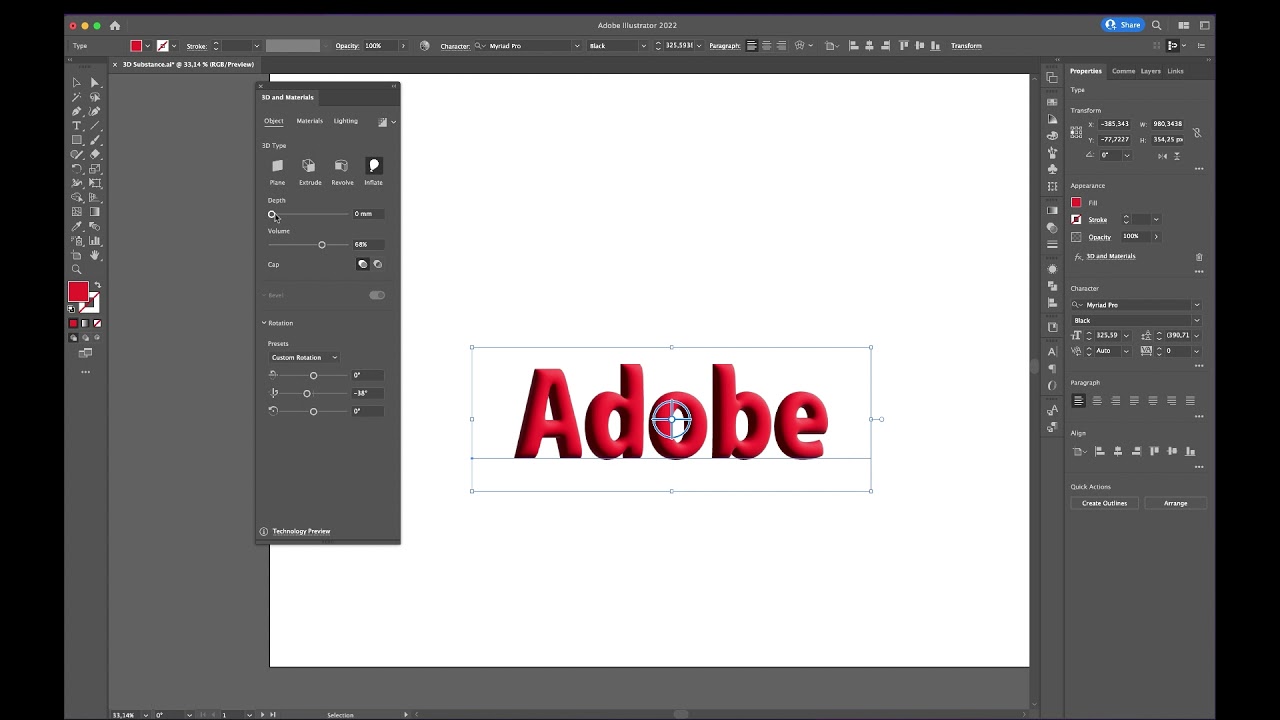Swap fill and stroke colors
The height and width of the screenshot is (720, 1280).
[97, 286]
